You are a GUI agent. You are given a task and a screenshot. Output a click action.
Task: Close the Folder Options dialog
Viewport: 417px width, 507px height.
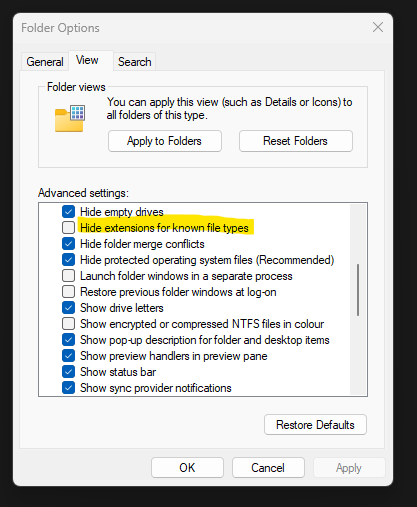(378, 27)
